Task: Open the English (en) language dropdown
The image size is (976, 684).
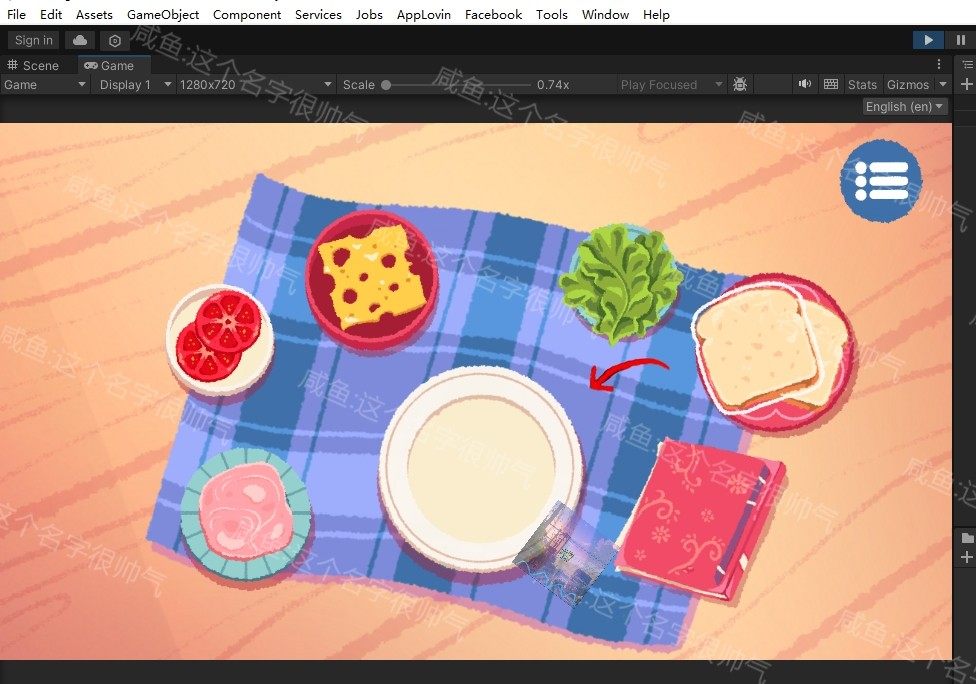Action: [905, 106]
